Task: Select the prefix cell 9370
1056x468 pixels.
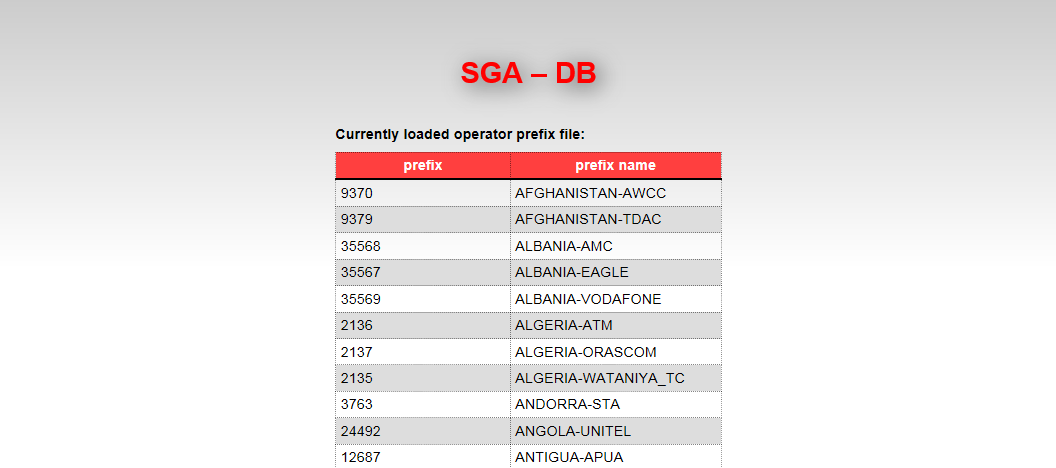Action: 423,193
